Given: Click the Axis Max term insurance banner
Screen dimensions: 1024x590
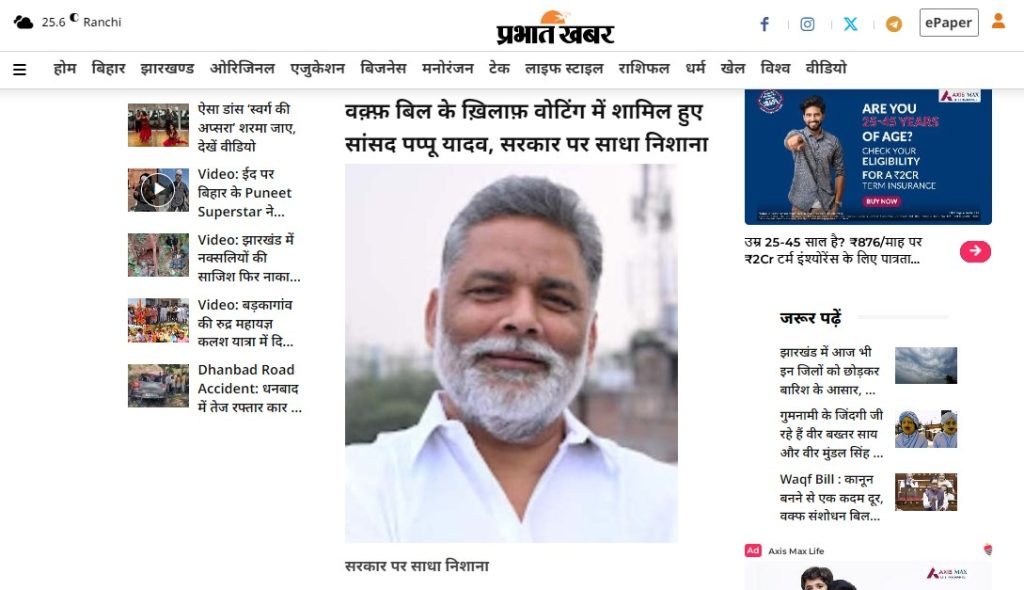Looking at the screenshot, I should [x=868, y=157].
